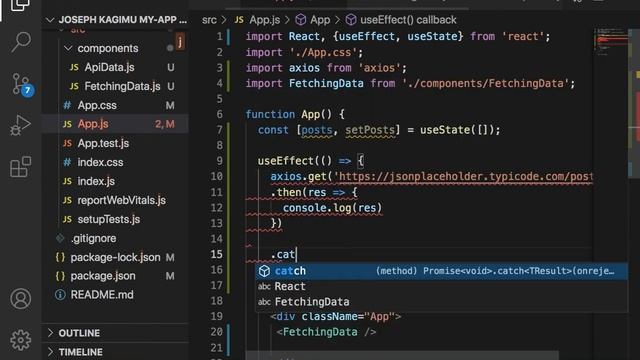Click './components/FetchingData' import path on line 4

coord(485,84)
